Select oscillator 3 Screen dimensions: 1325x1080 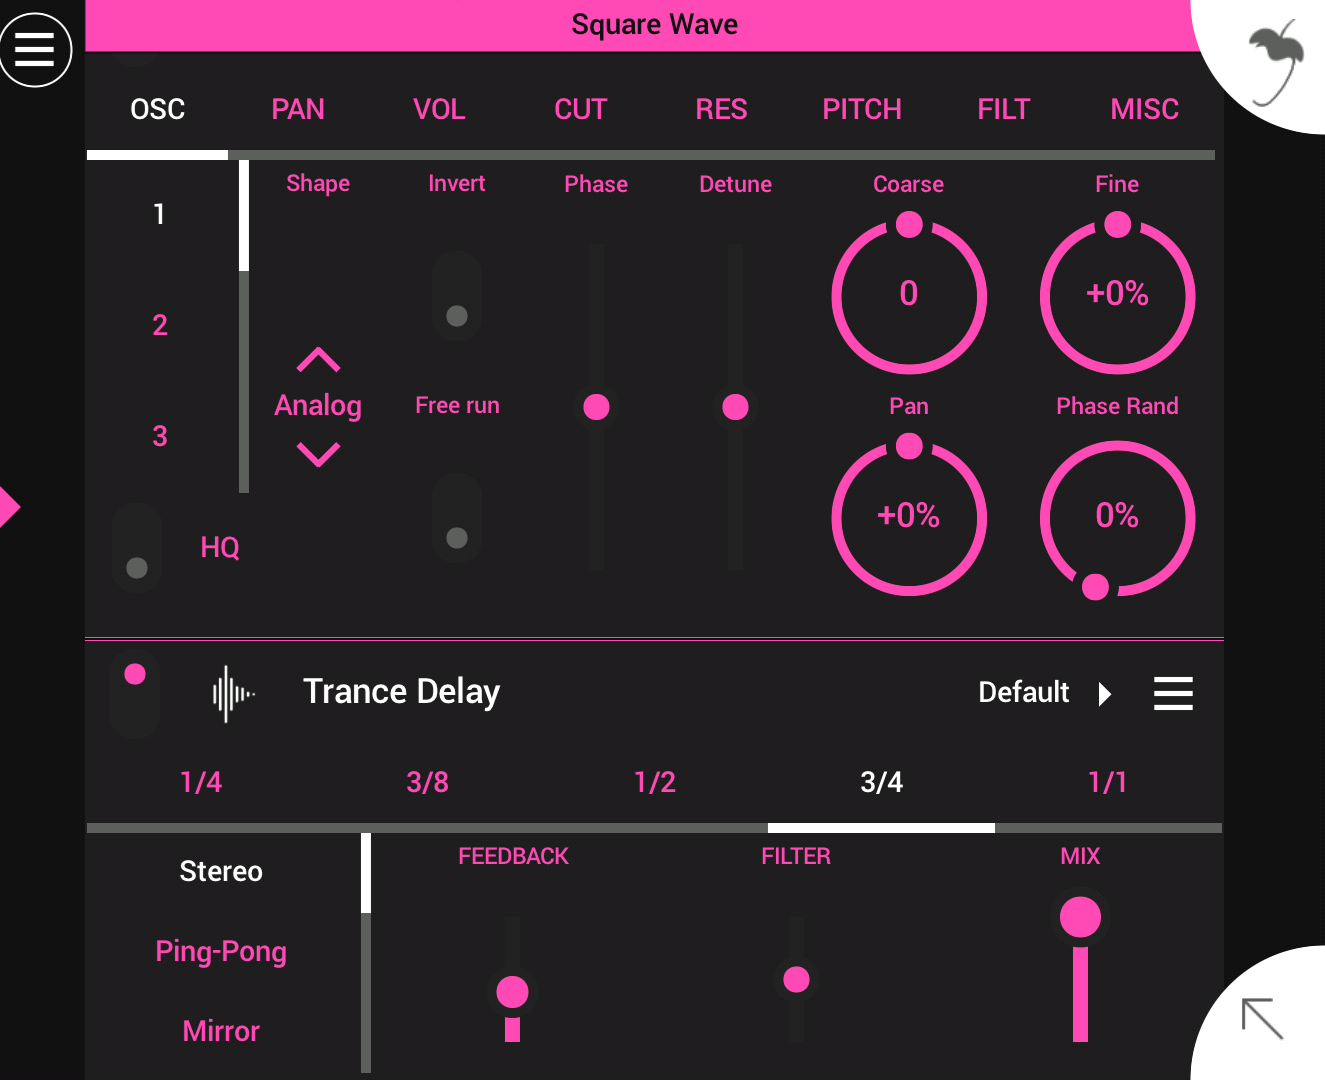point(160,436)
